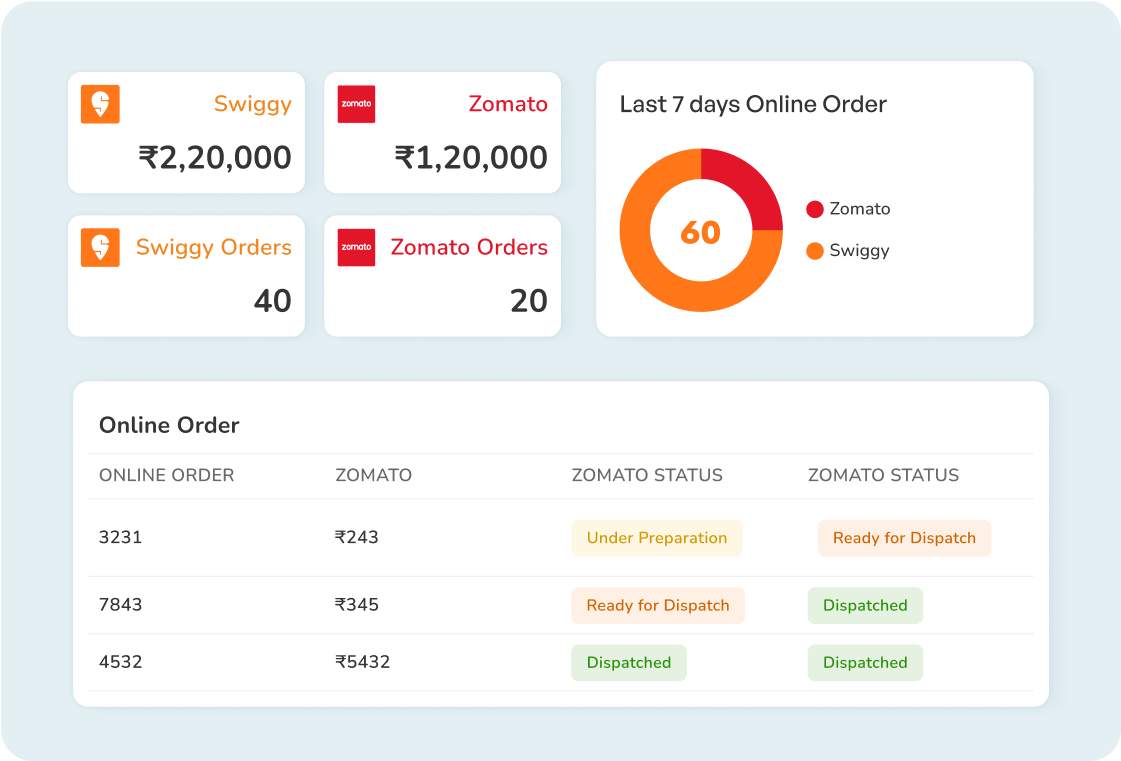Open the Swiggy ₹2,20,000 revenue amount
This screenshot has height=761, width=1121.
point(215,158)
